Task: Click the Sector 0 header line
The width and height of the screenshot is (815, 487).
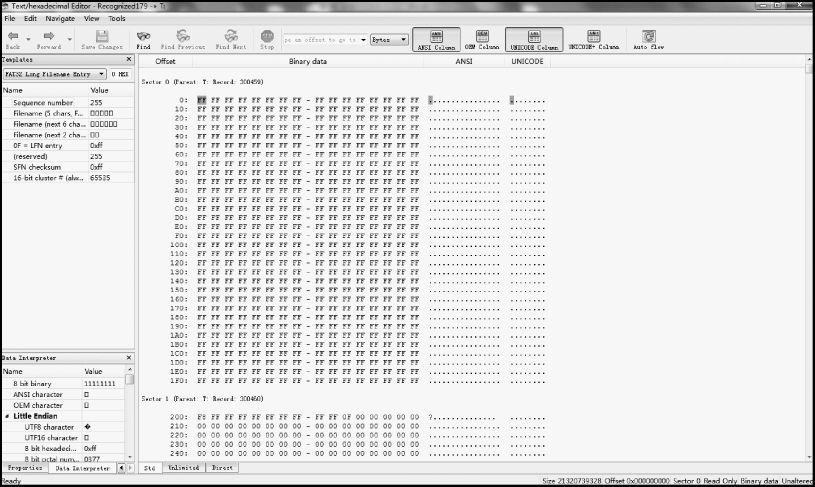Action: click(x=202, y=82)
